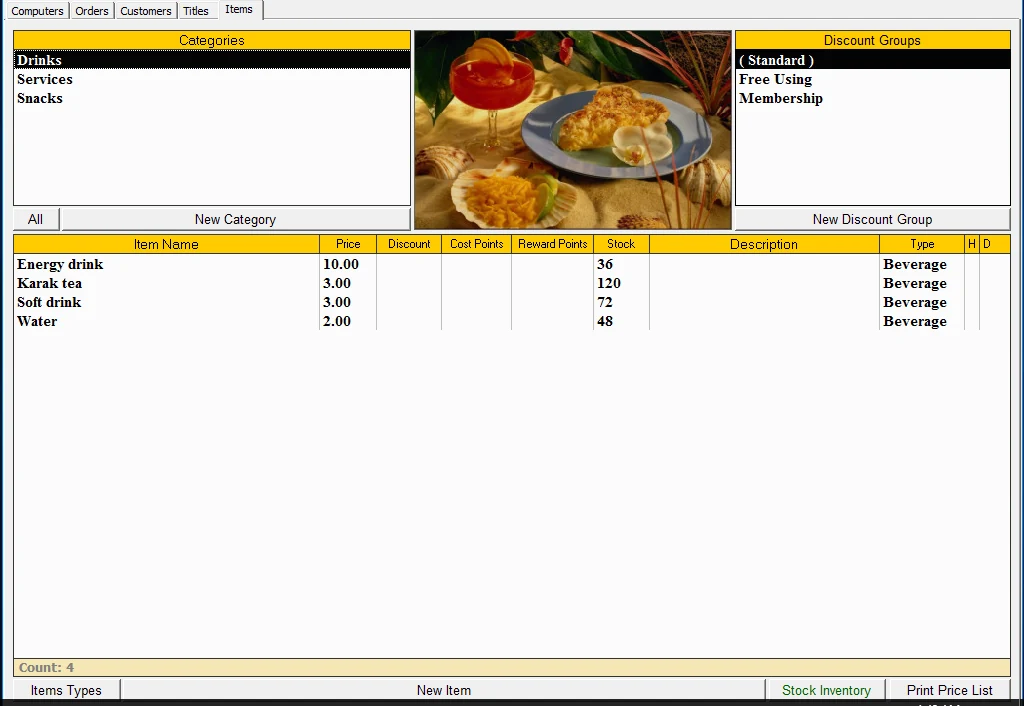1024x706 pixels.
Task: Select the ( Standard ) discount group
Action: point(872,60)
